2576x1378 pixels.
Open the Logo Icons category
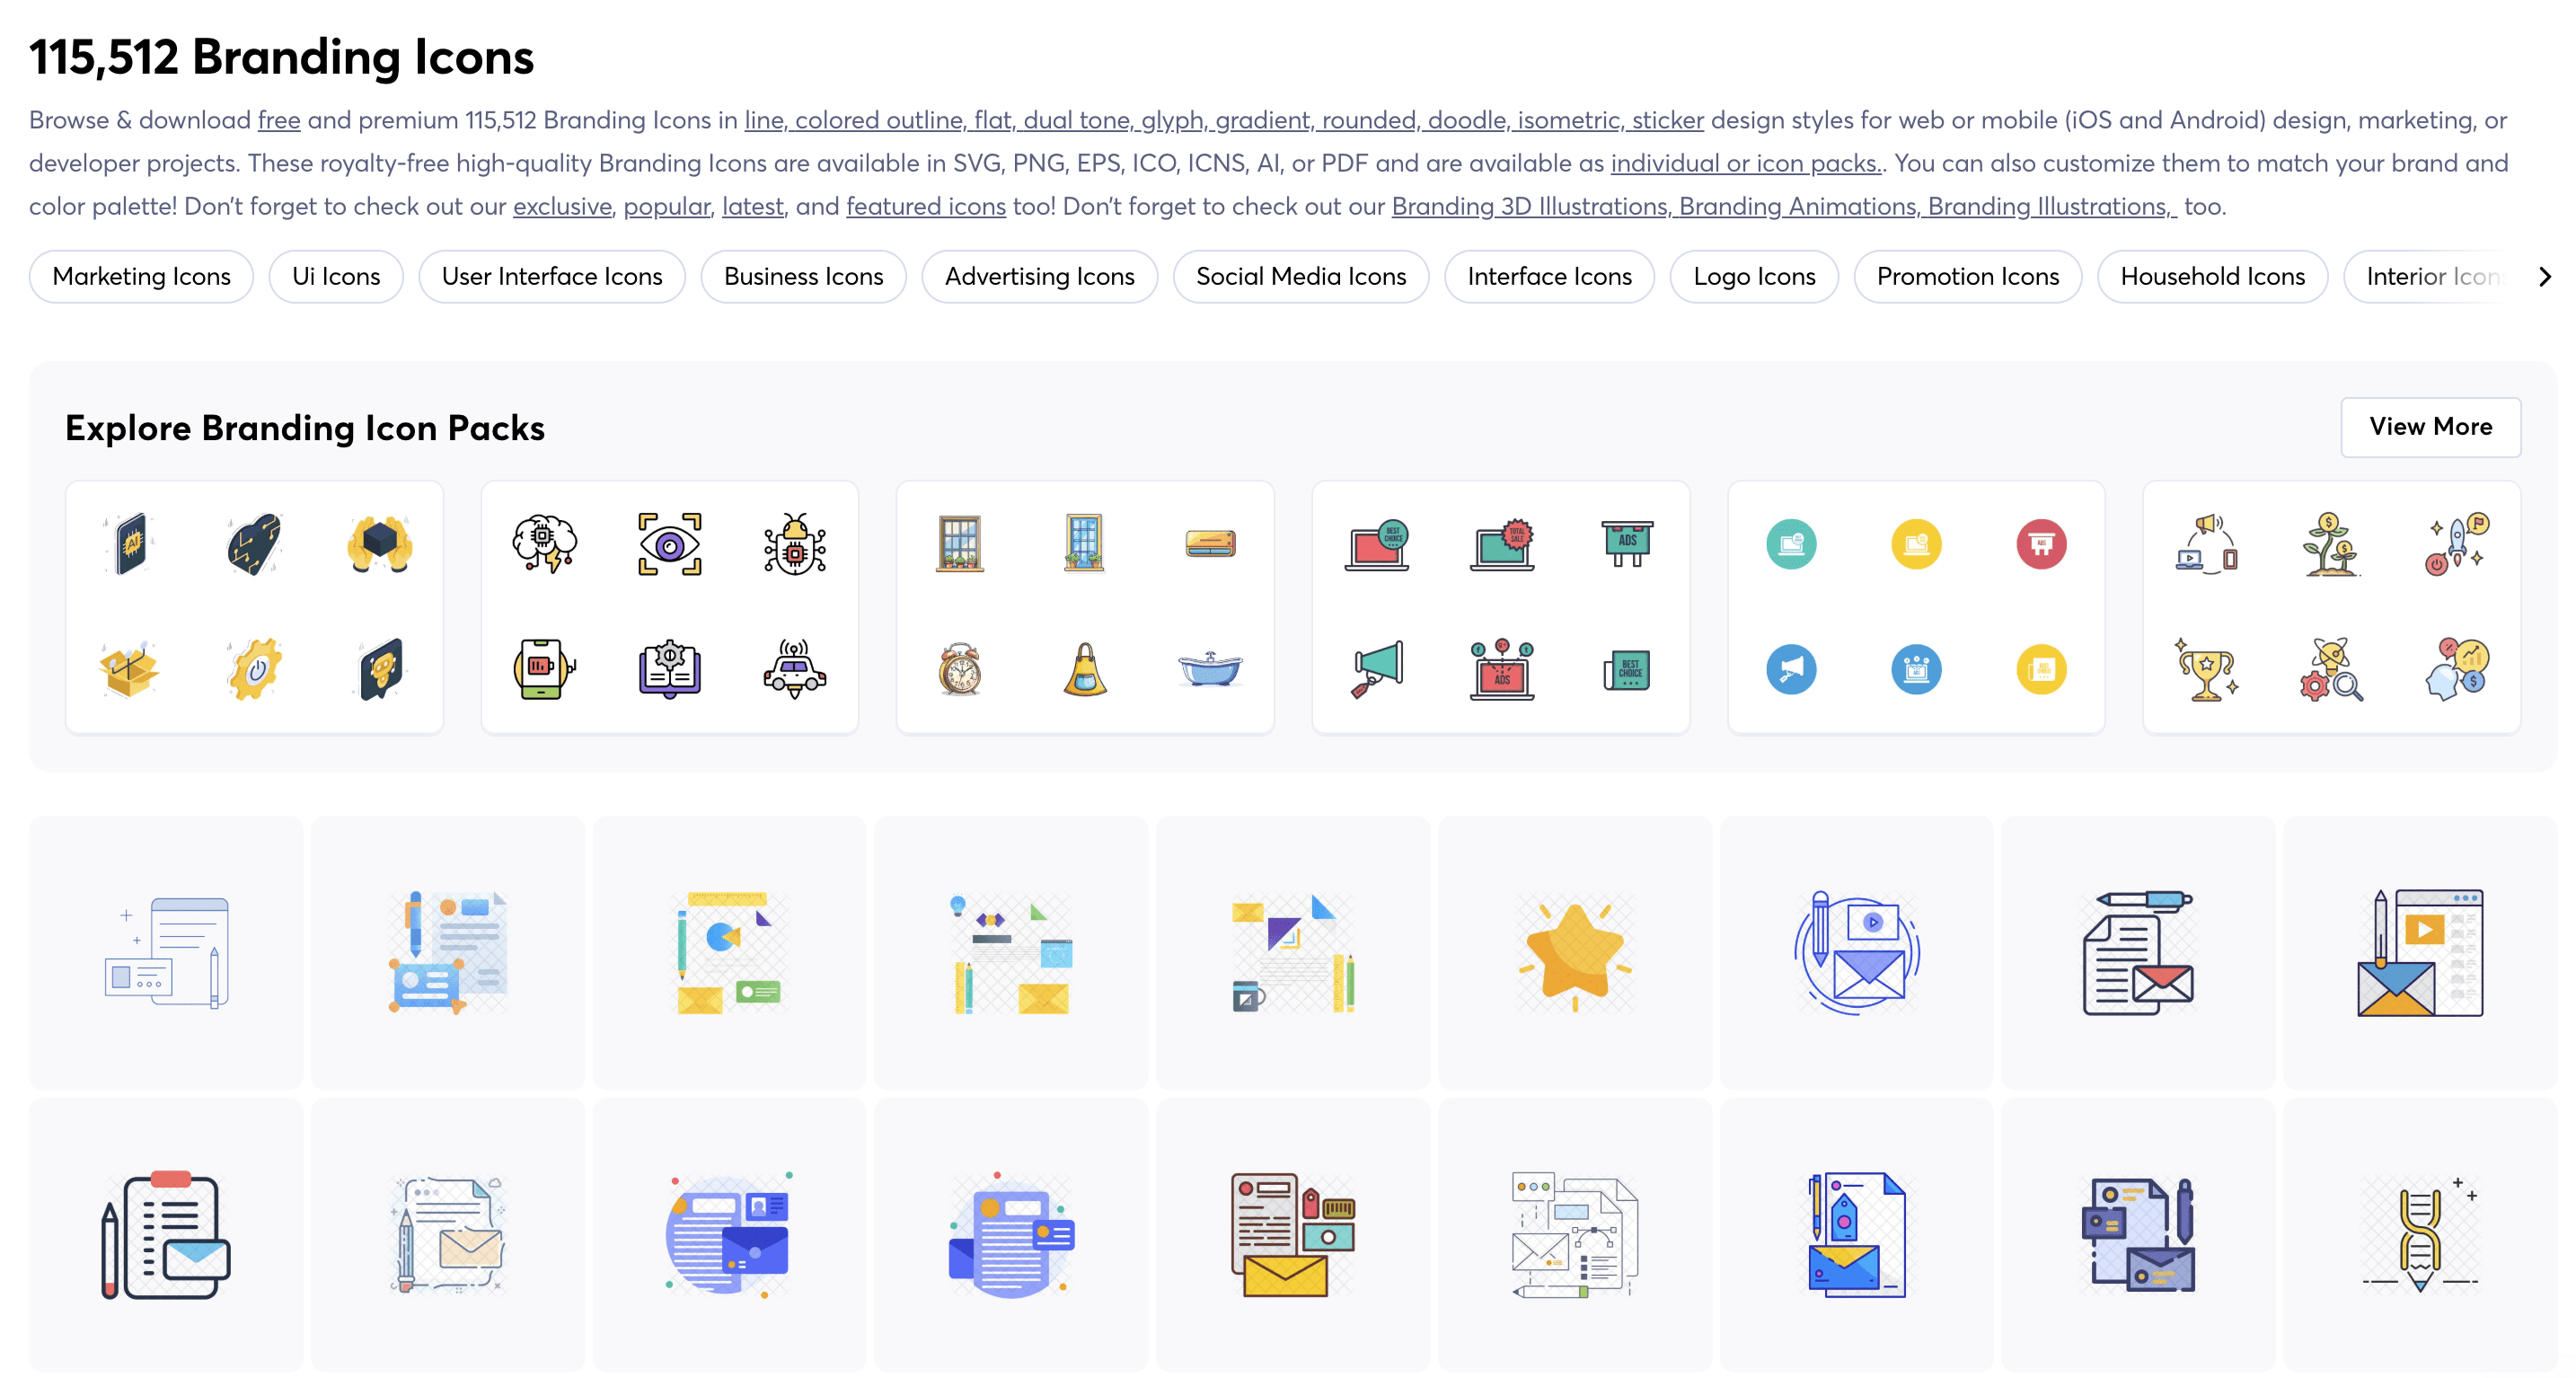[1753, 276]
